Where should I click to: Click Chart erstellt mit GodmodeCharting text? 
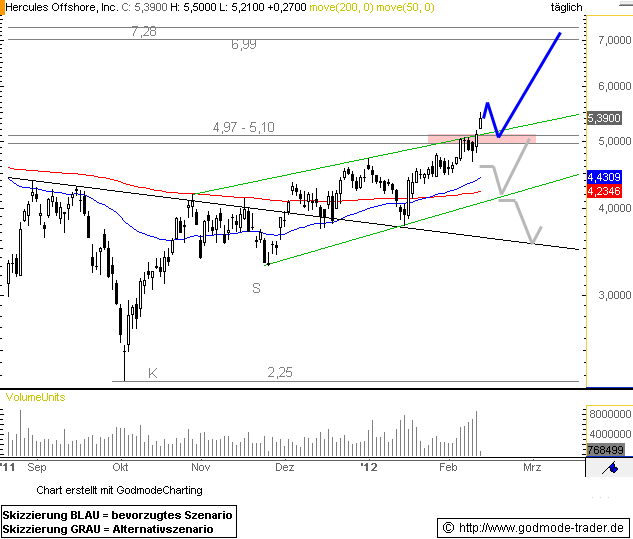[119, 490]
